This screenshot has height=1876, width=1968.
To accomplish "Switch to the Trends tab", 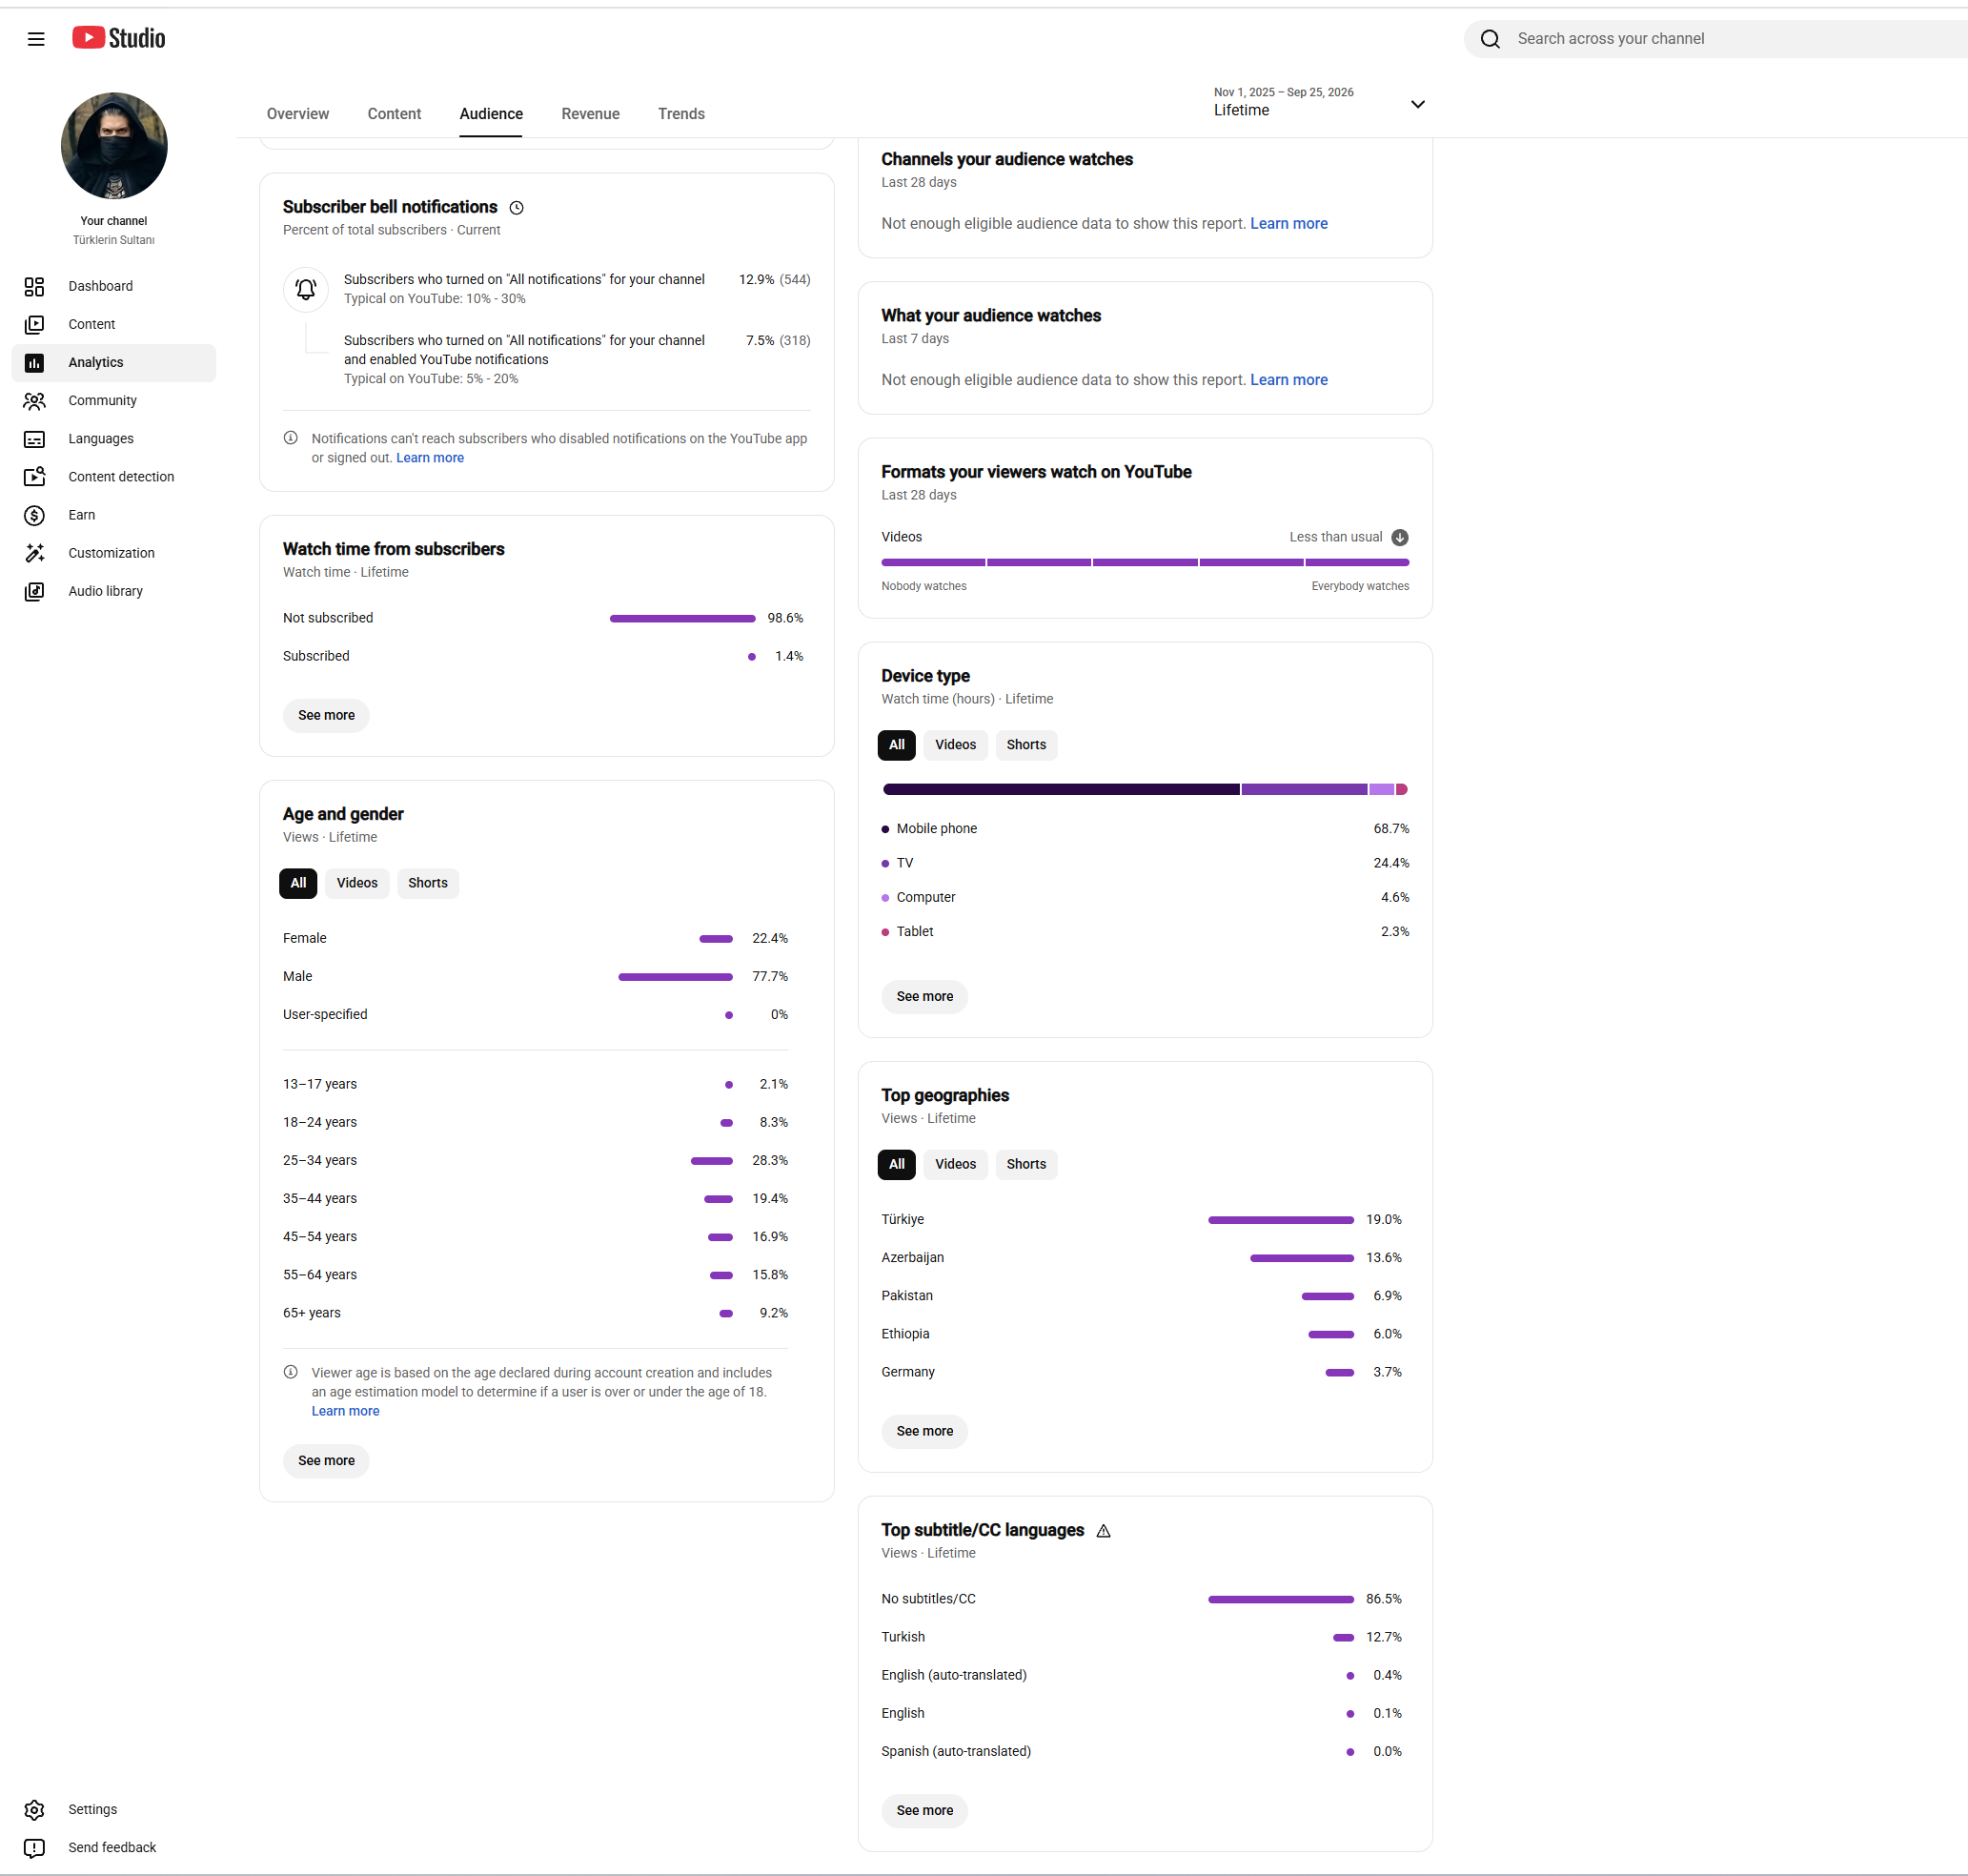I will [x=681, y=114].
